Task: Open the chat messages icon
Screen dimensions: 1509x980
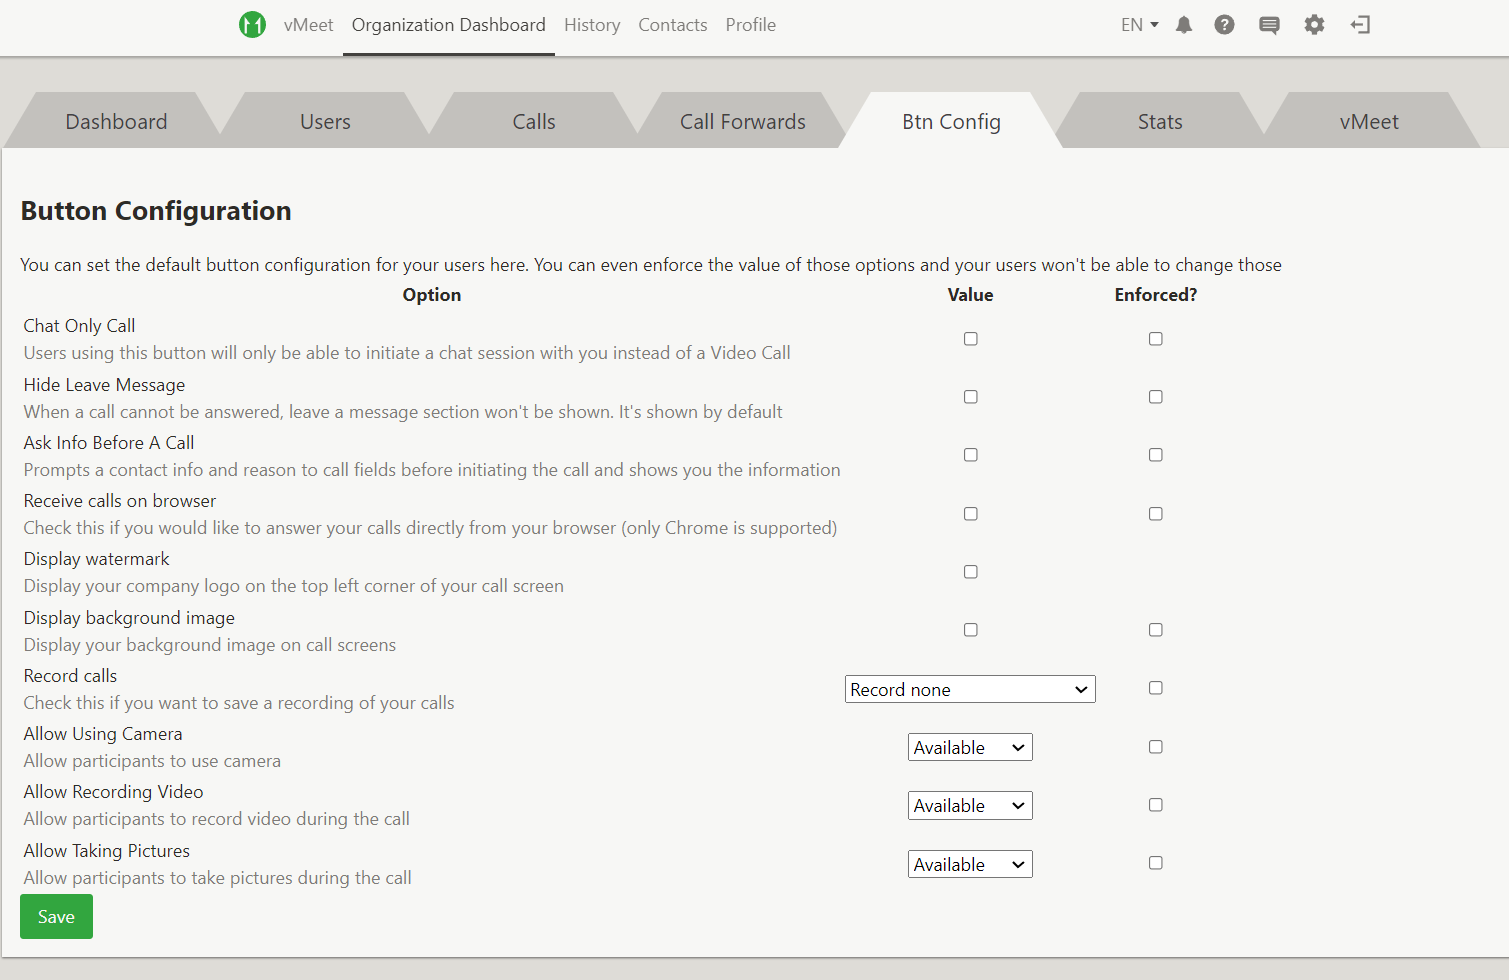Action: coord(1269,25)
